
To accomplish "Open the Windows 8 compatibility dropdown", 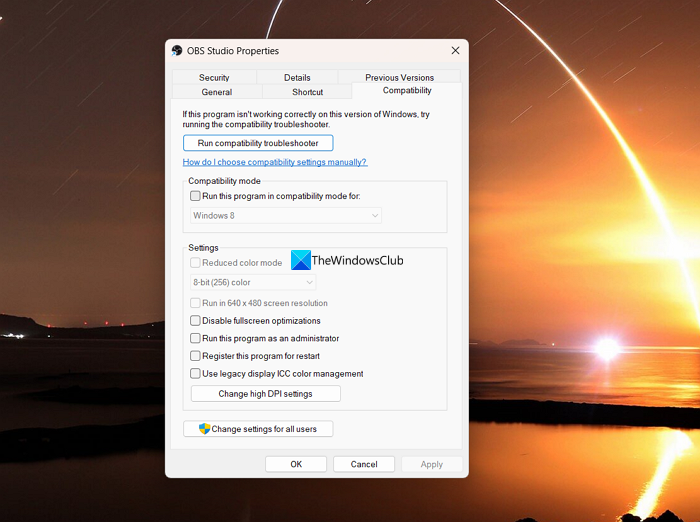I will click(286, 215).
